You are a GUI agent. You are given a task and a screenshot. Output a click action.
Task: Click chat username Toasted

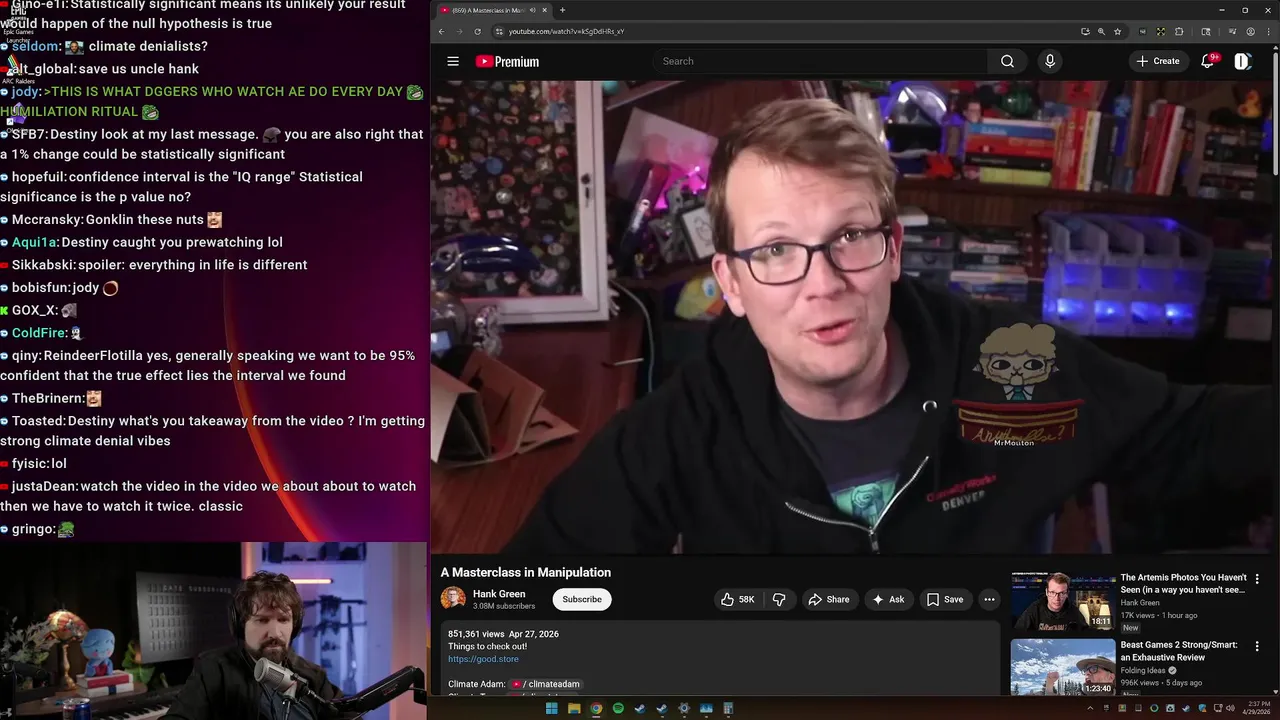click(x=38, y=421)
